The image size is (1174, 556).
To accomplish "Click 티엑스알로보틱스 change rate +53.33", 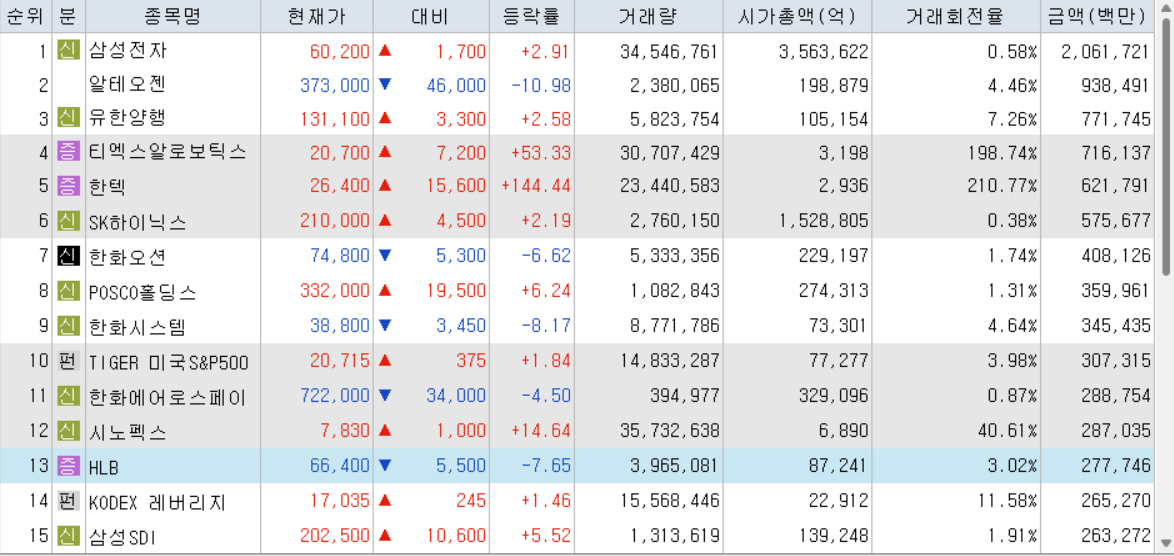I will (541, 152).
